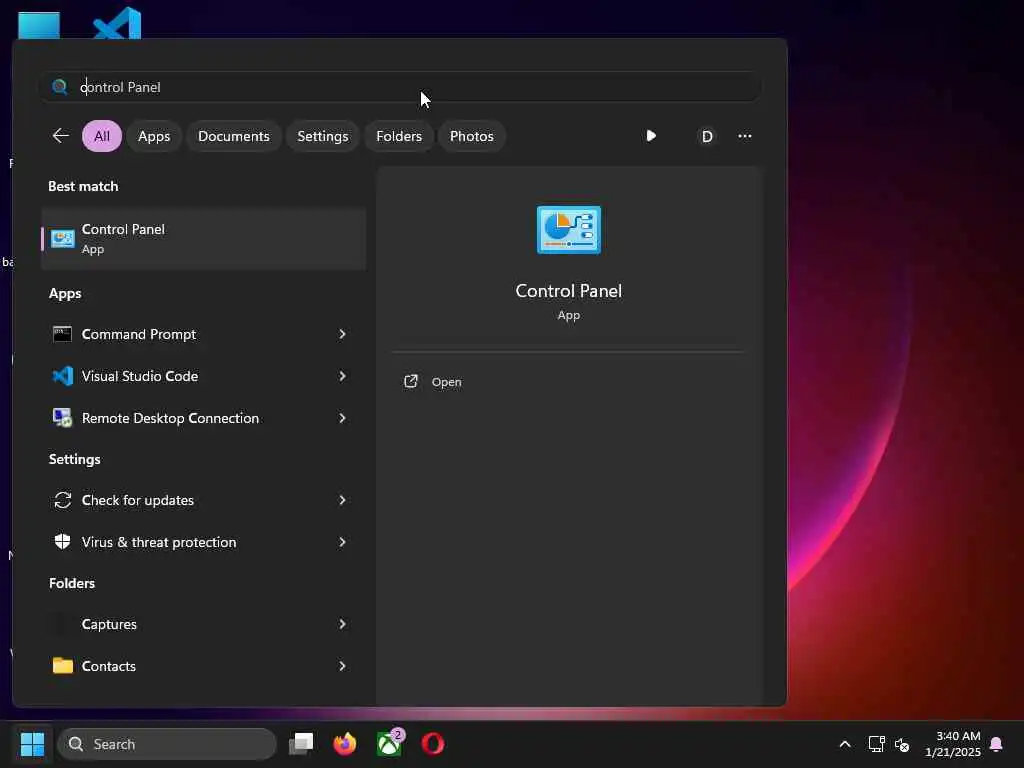The width and height of the screenshot is (1024, 768).
Task: Click the Control Panel icon in Best match
Action: coord(63,239)
